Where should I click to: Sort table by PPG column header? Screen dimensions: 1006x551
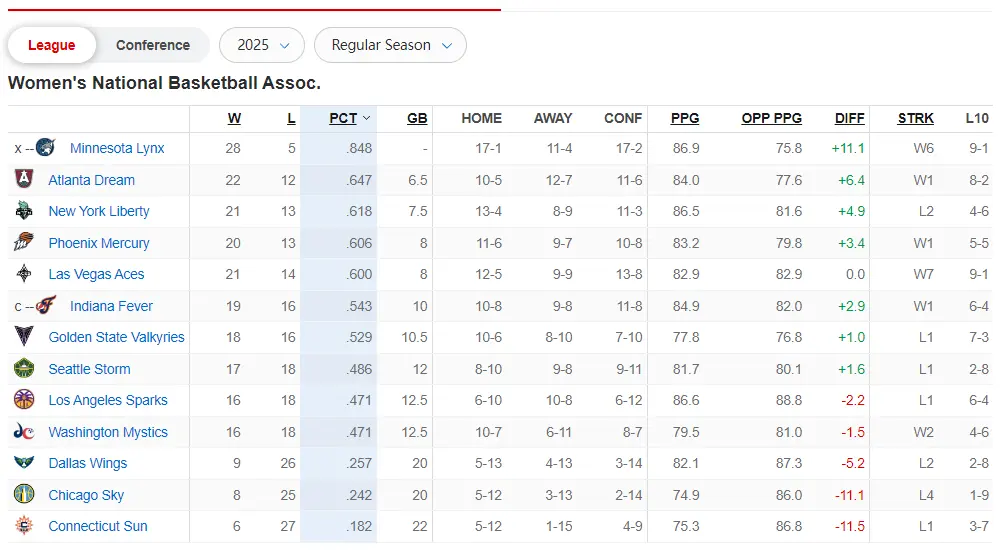point(685,118)
